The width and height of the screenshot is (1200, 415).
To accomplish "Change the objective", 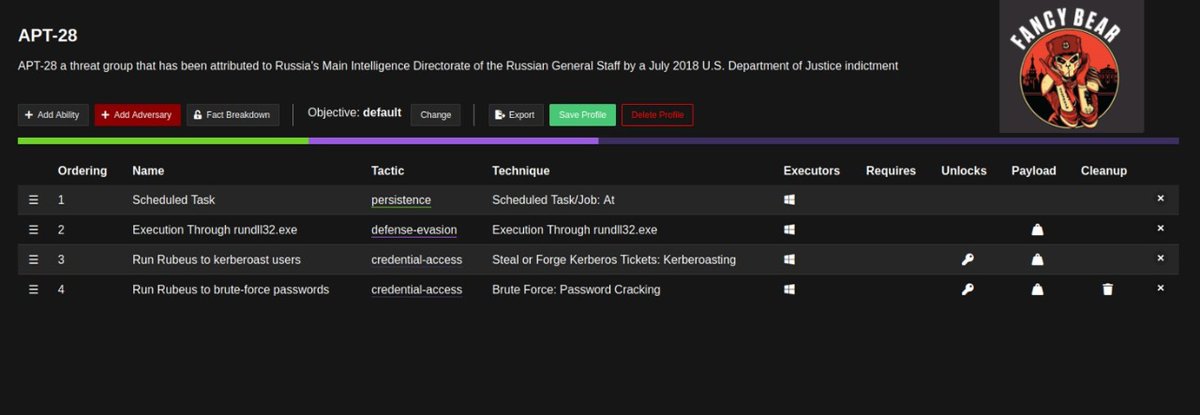I will 436,115.
